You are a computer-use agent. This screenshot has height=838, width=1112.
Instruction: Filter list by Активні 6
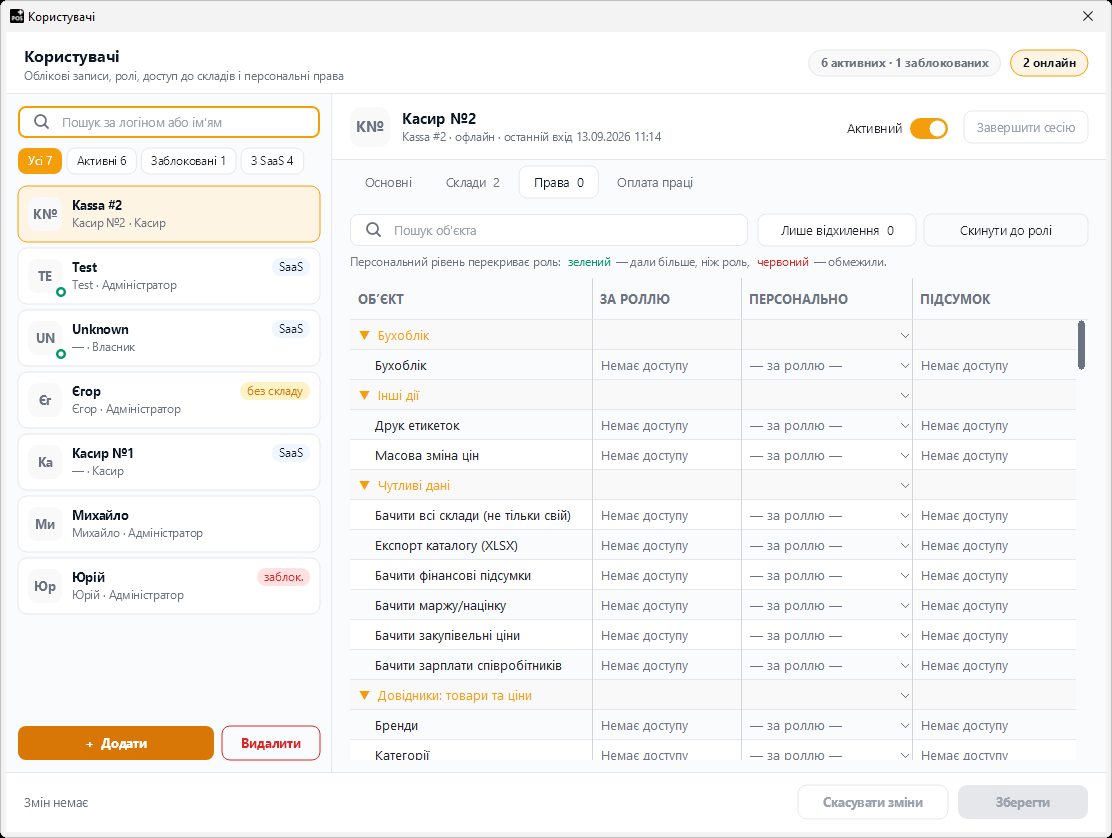pyautogui.click(x=101, y=161)
